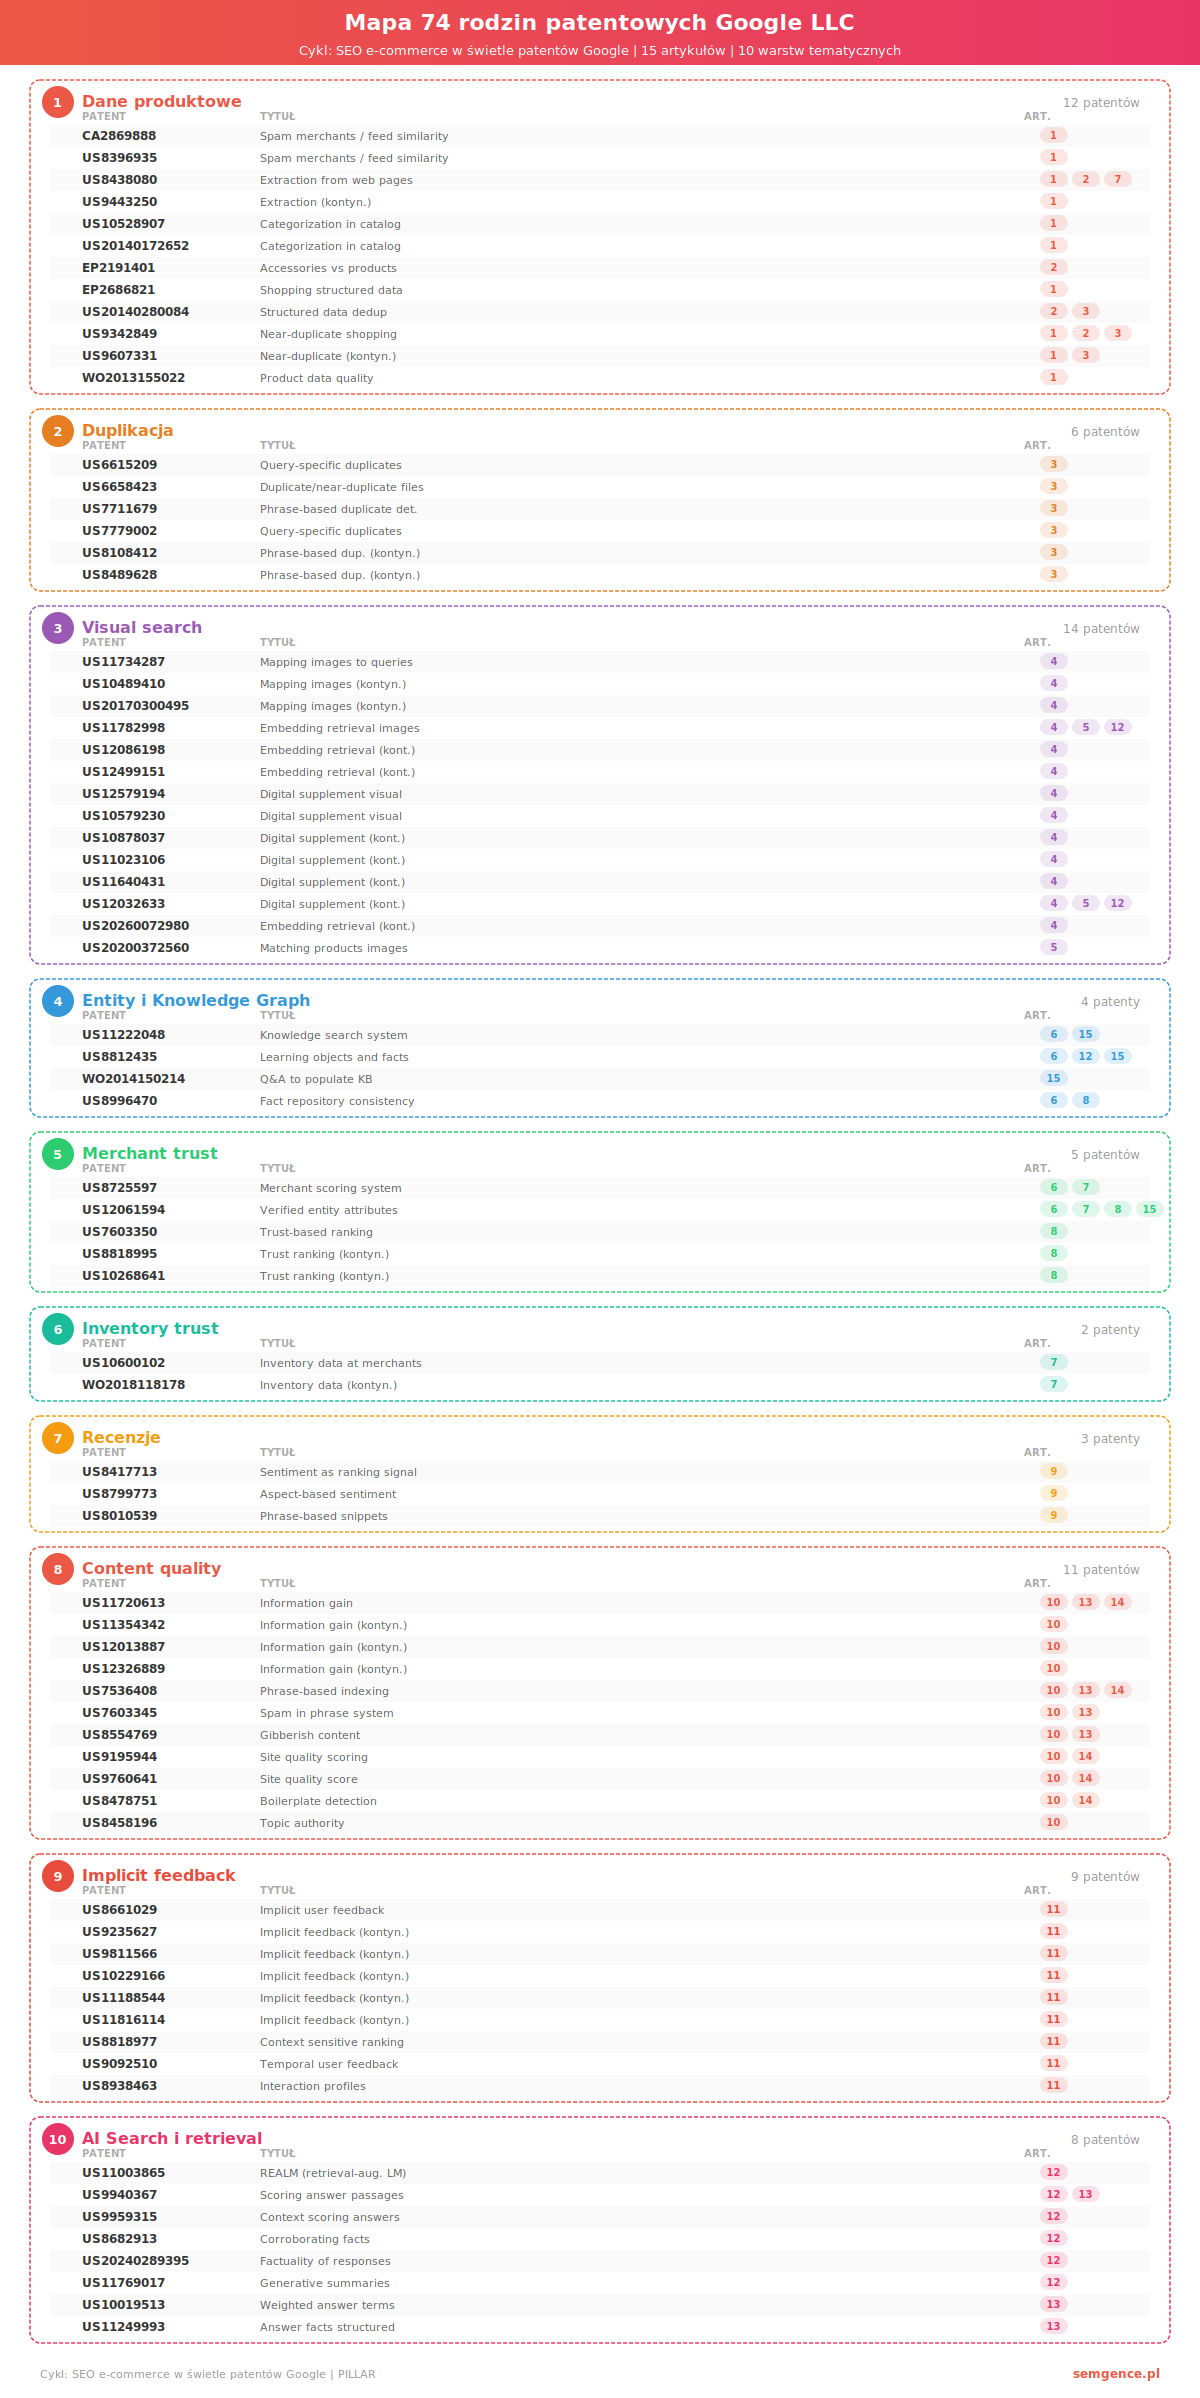Click the number 1 circle beside Dane produktowe
This screenshot has width=1200, height=2398.
point(58,102)
